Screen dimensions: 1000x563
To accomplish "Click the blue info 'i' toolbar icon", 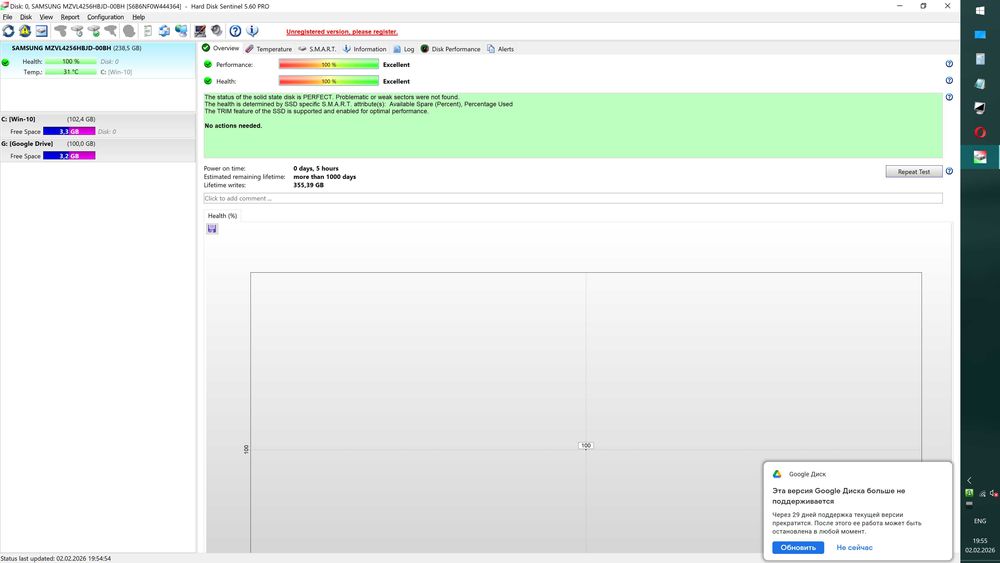I will [253, 31].
